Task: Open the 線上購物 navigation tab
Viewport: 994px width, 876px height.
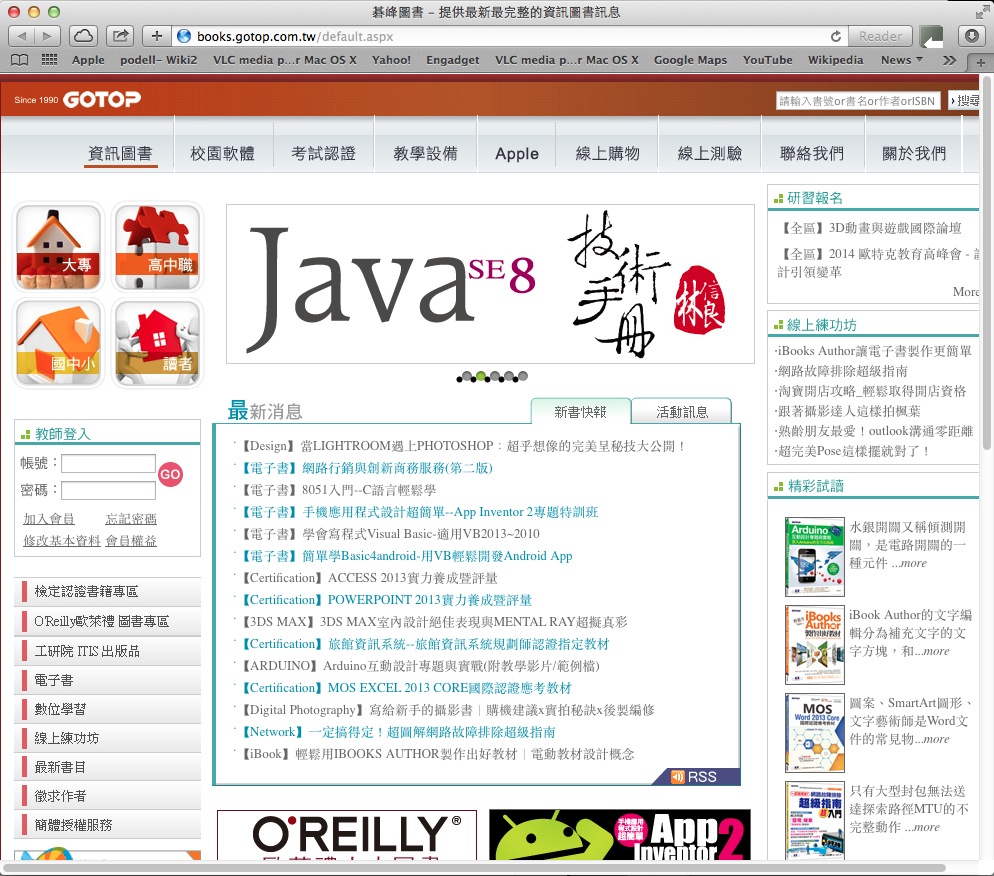Action: [x=607, y=153]
